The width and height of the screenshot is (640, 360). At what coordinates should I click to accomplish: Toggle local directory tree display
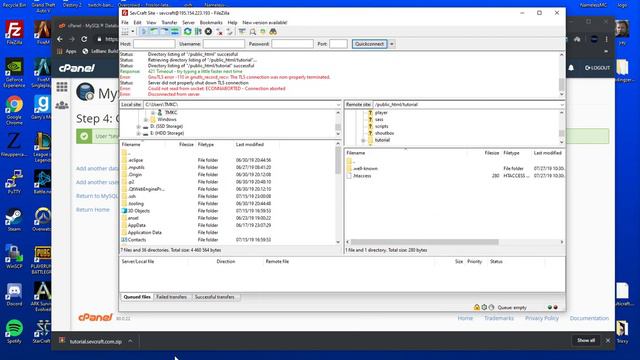154,32
